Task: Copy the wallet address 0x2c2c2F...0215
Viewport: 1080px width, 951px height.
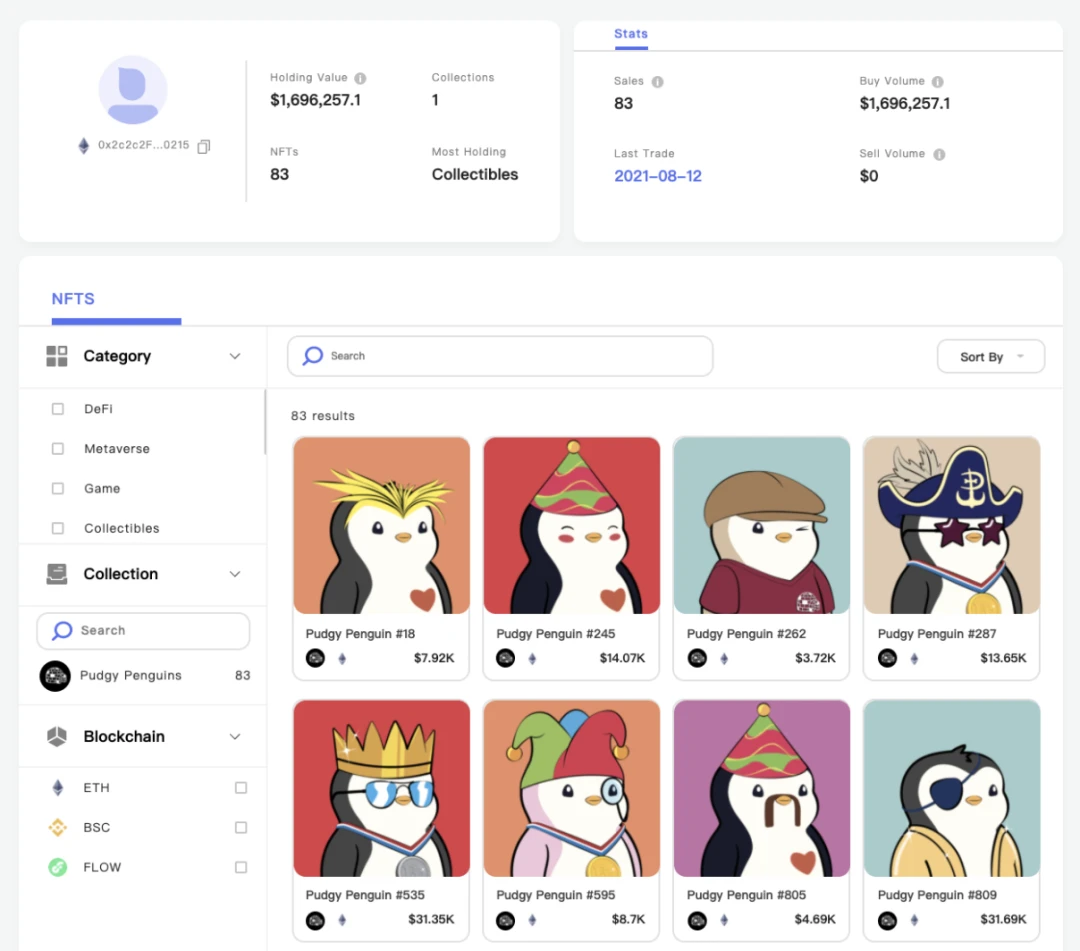Action: tap(204, 146)
